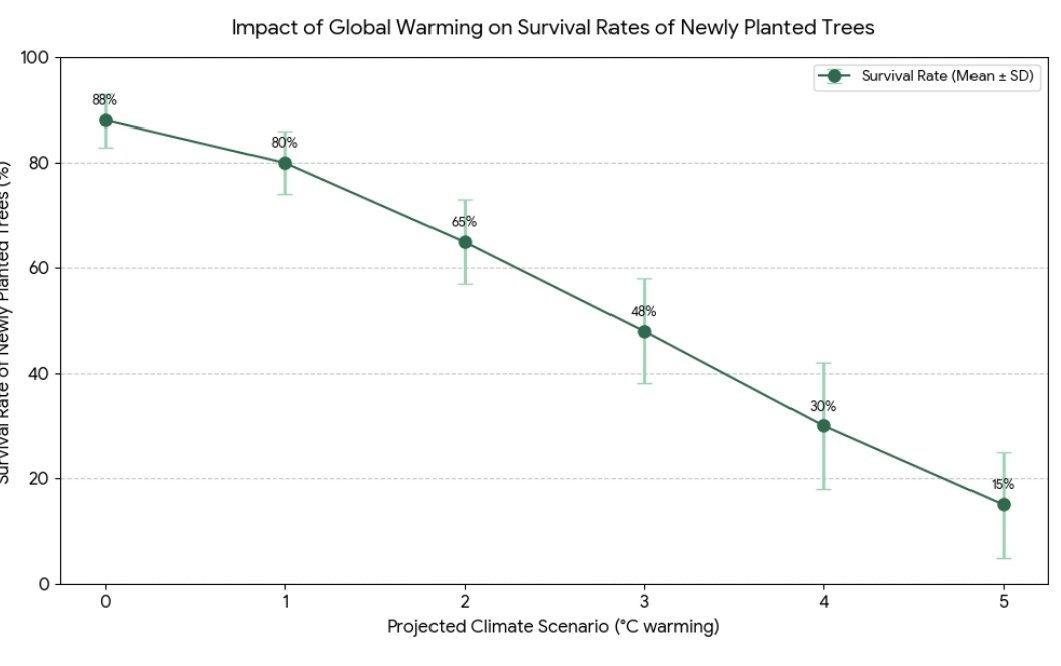Click the legend's green line marker icon
This screenshot has width=1061, height=666.
tap(835, 77)
